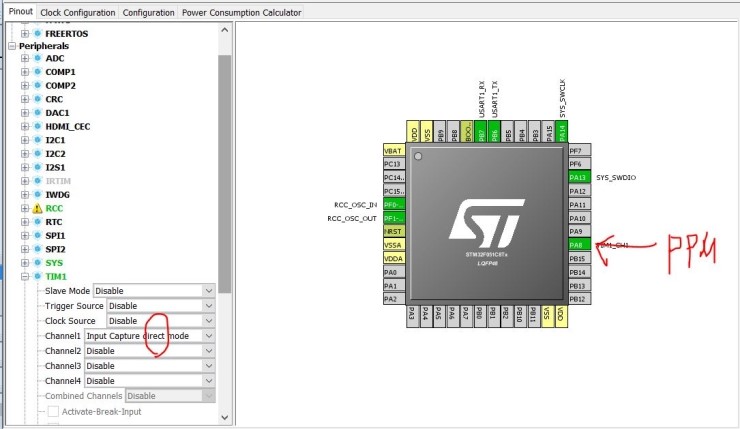
Task: Switch to the Pinout tab
Action: tap(21, 12)
